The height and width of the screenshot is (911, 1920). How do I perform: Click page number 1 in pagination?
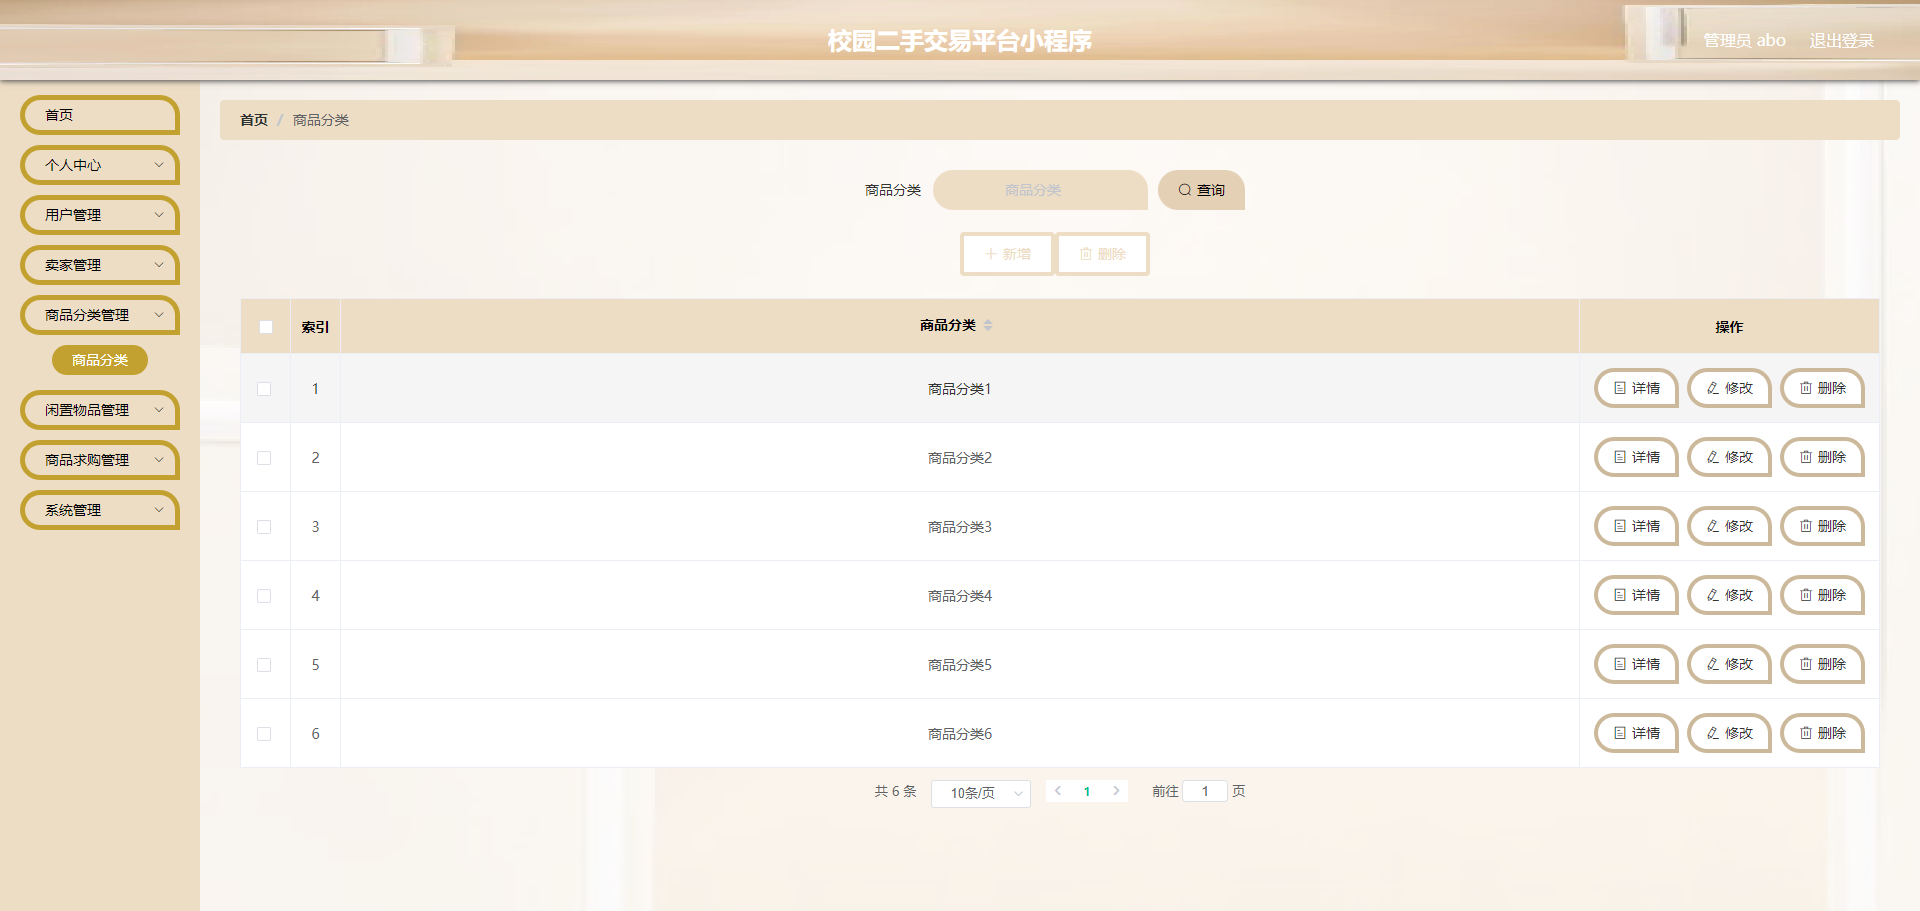(x=1087, y=791)
